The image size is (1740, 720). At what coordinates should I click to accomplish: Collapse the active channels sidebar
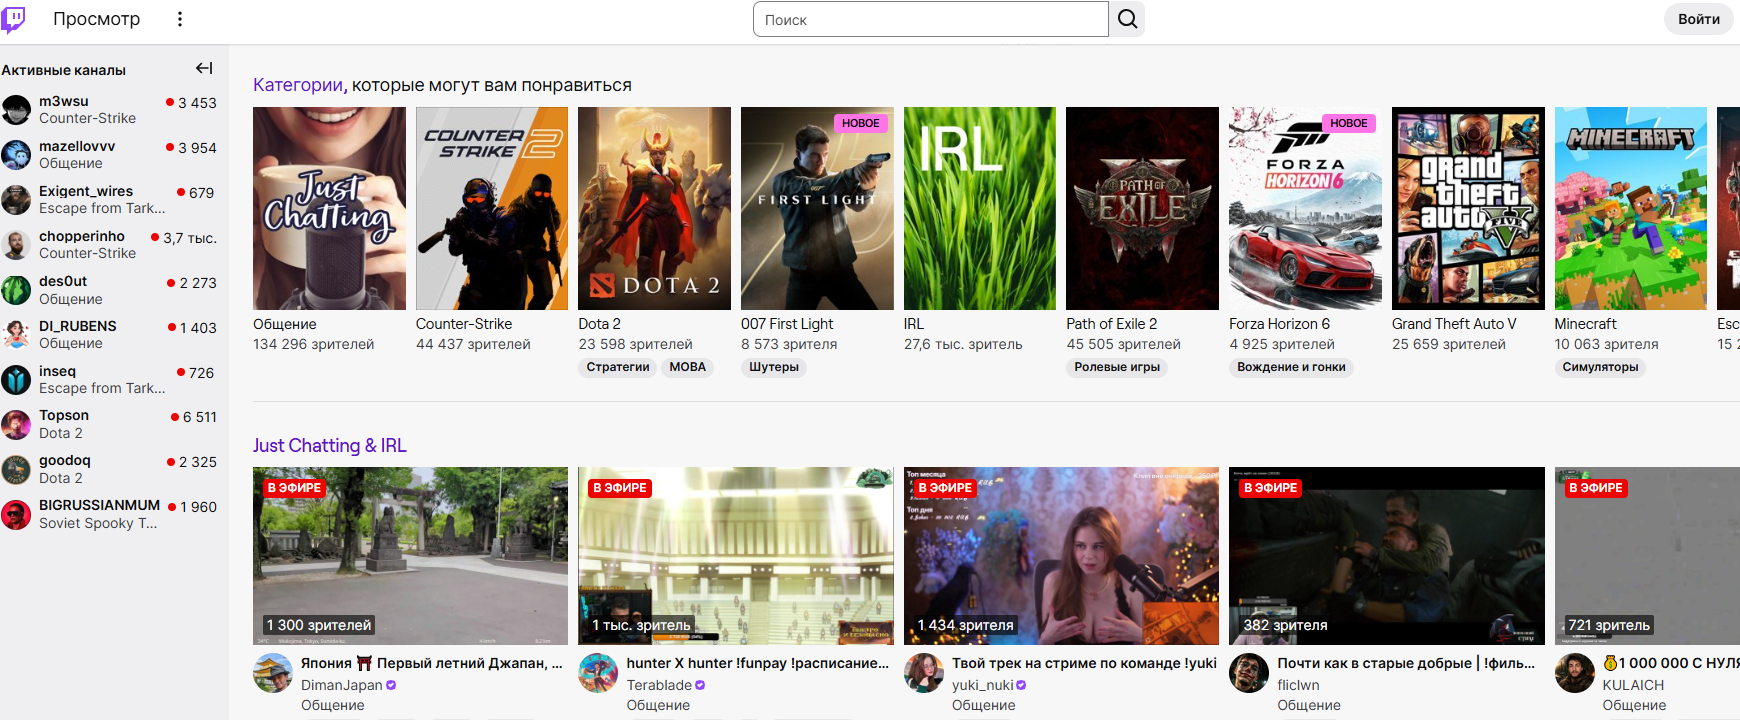pyautogui.click(x=204, y=68)
